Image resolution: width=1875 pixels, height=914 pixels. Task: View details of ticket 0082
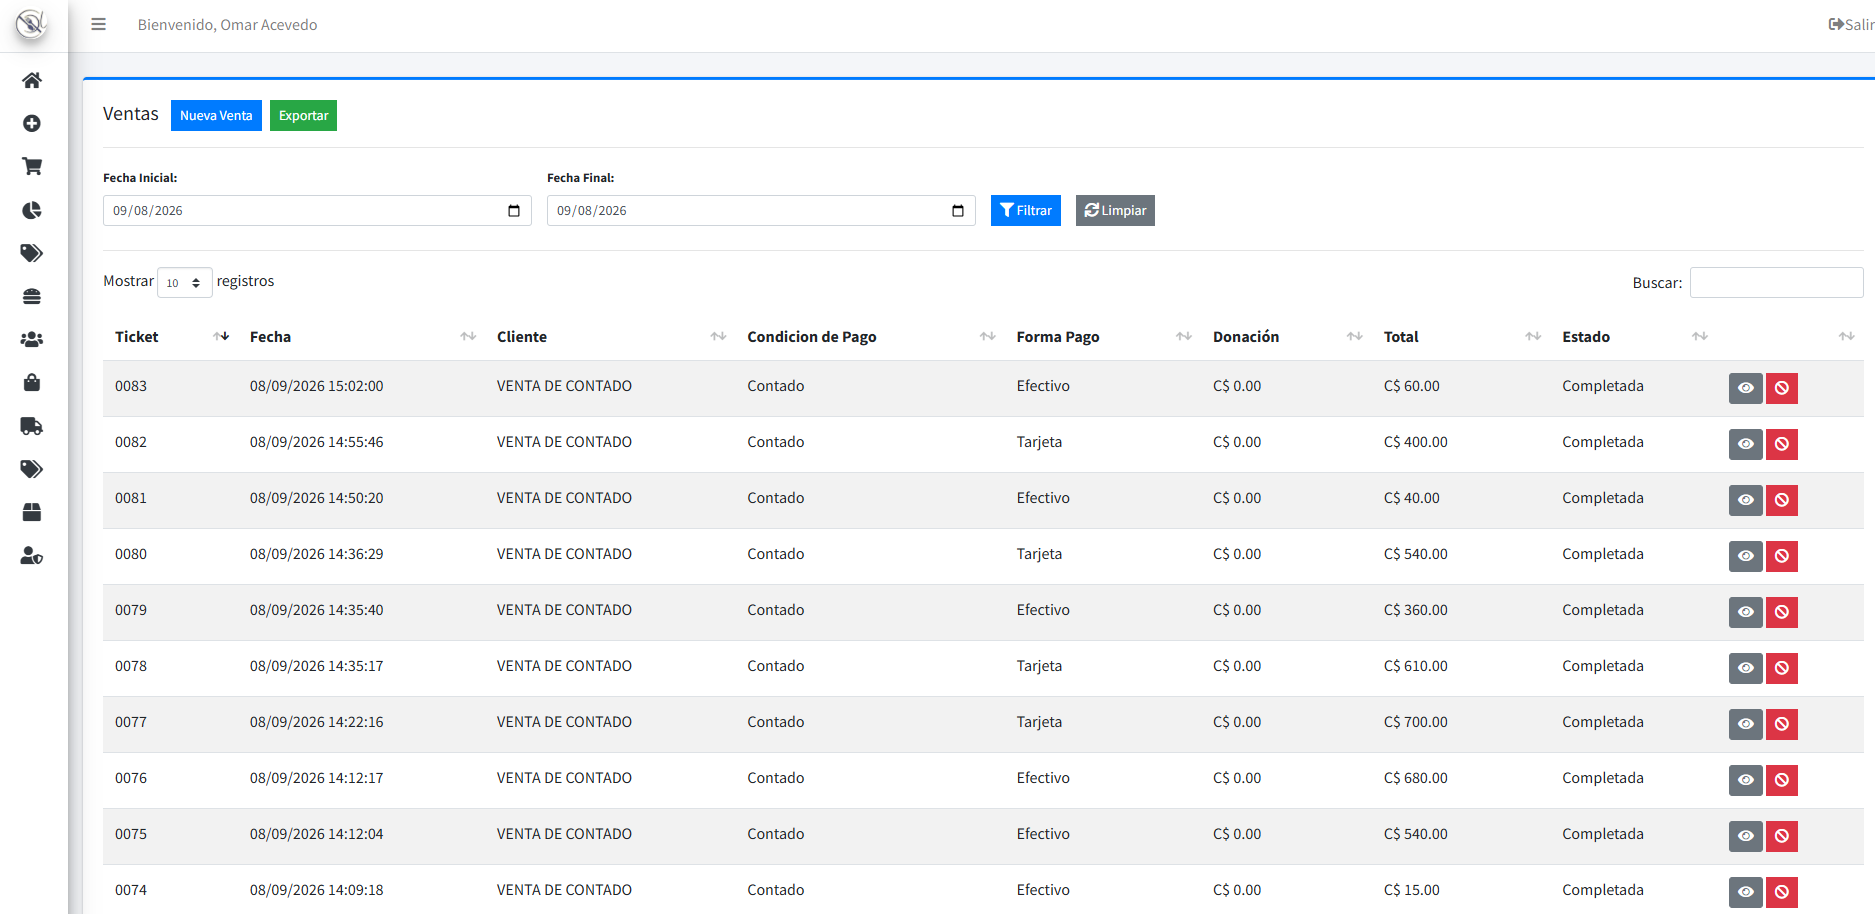1746,444
